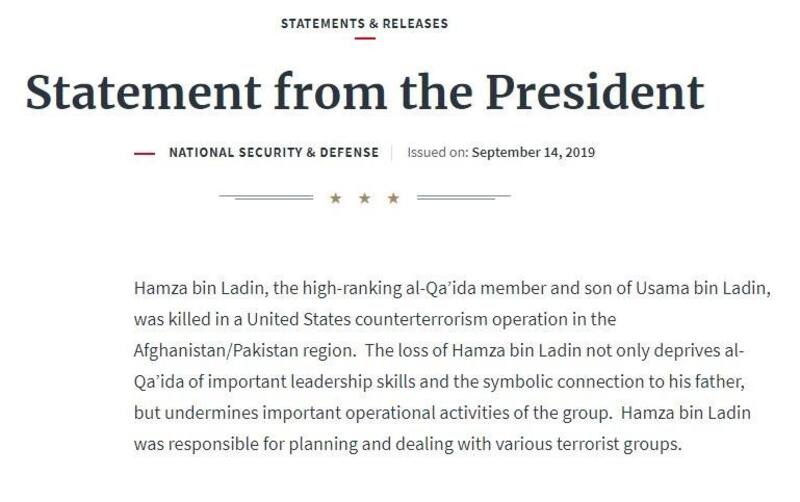Click the right star in the divider

(393, 198)
